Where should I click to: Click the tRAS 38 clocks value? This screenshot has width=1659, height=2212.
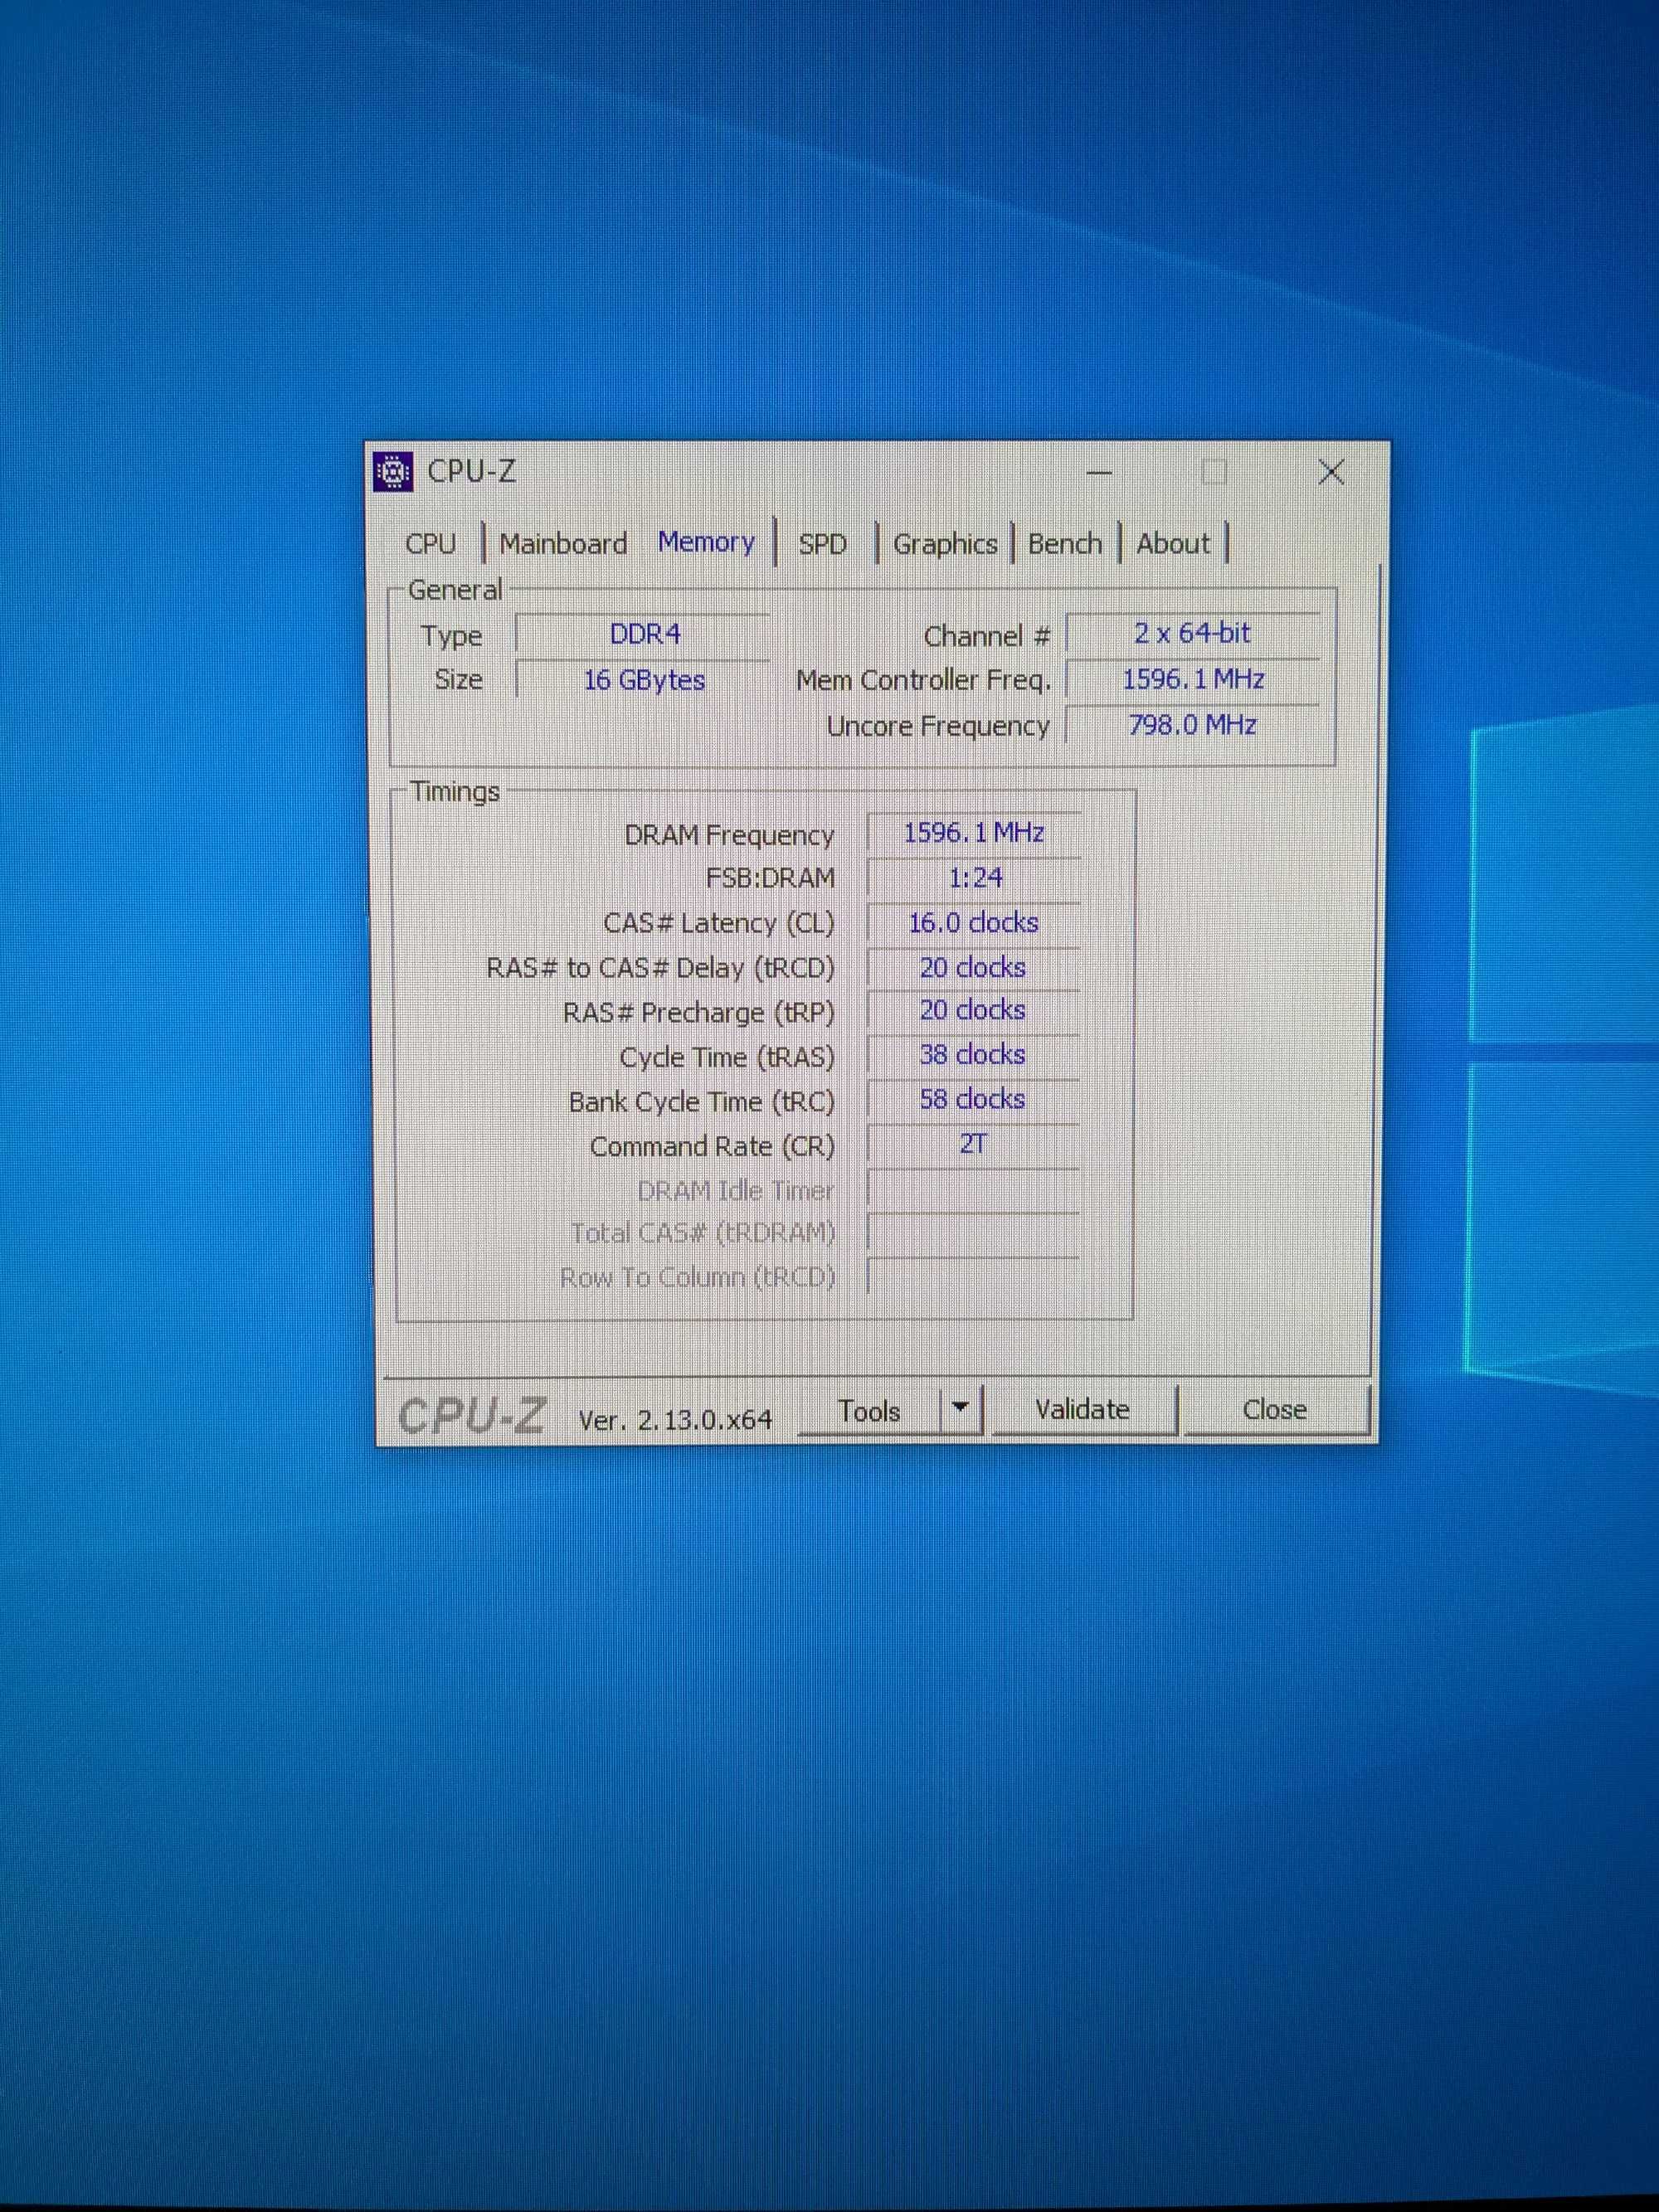coord(974,1055)
